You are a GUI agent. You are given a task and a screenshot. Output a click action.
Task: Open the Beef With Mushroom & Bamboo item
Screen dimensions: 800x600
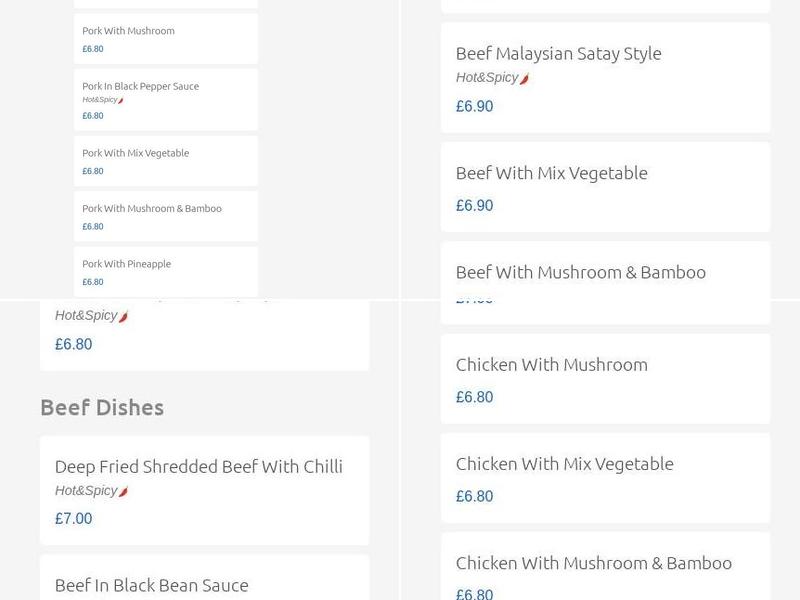(x=581, y=271)
